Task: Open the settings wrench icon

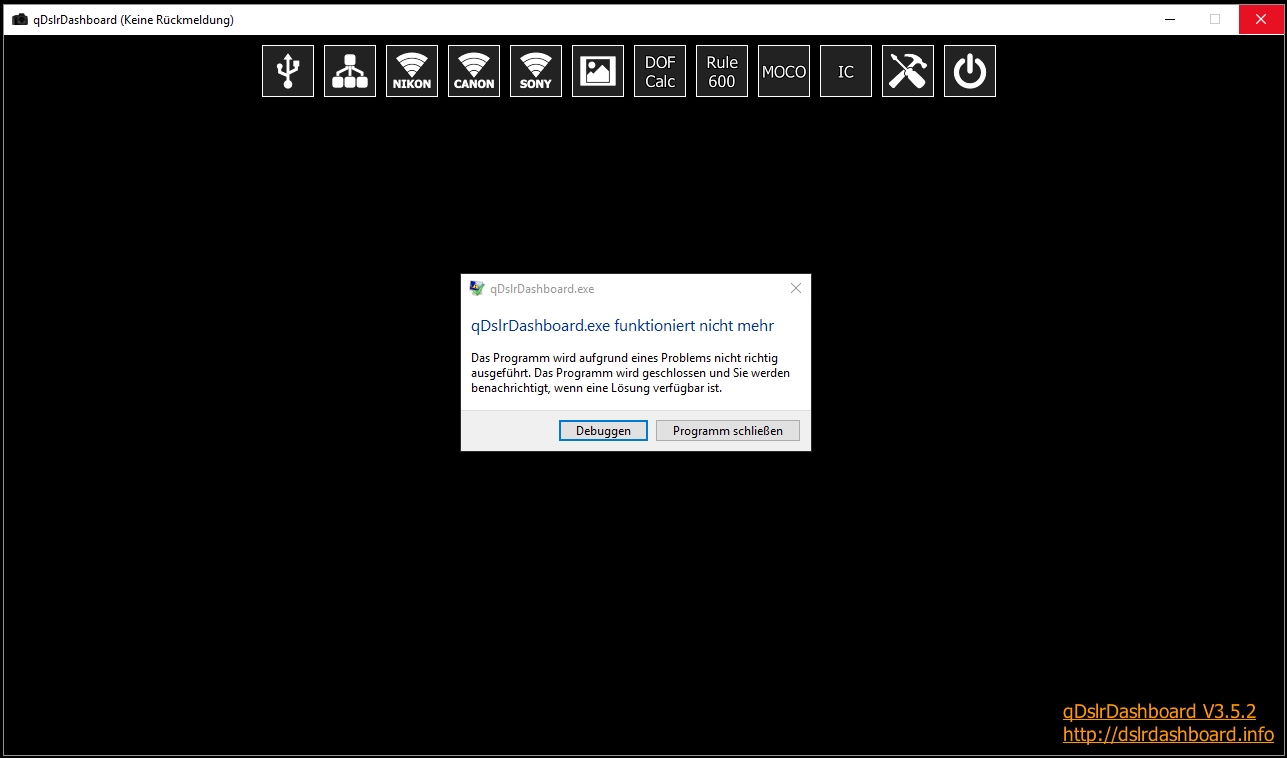Action: [x=907, y=71]
